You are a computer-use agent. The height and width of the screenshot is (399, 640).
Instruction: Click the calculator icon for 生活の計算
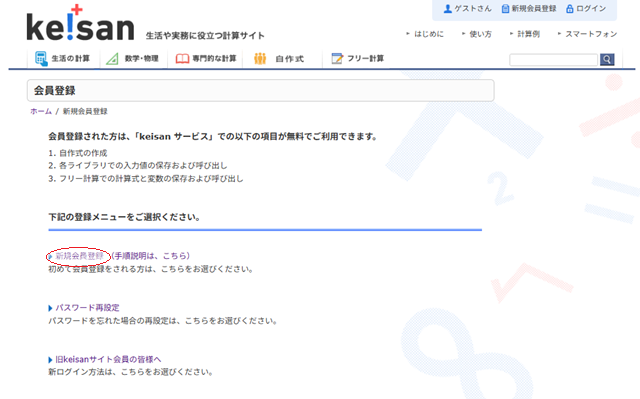tap(41, 58)
